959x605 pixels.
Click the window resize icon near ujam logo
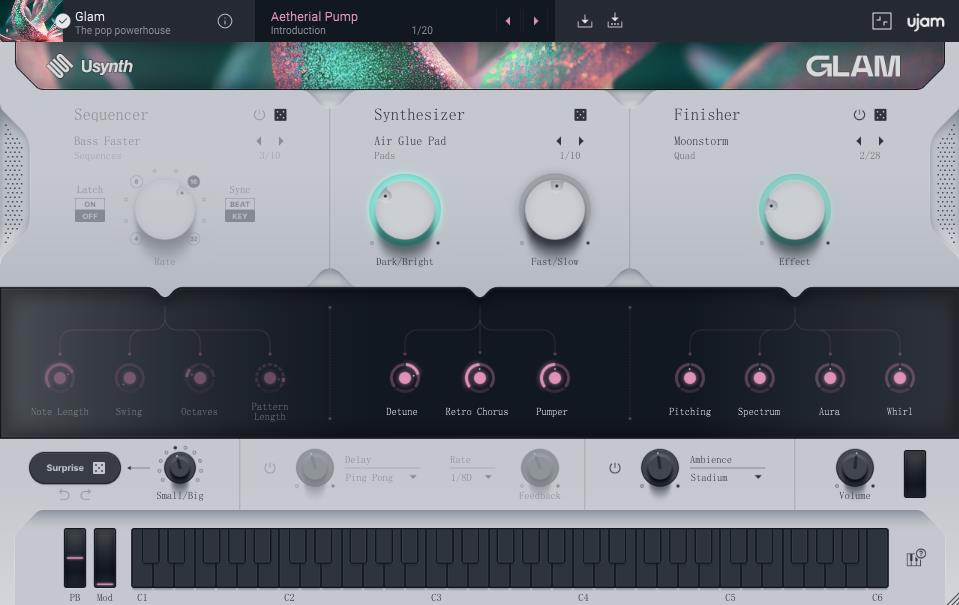point(881,21)
